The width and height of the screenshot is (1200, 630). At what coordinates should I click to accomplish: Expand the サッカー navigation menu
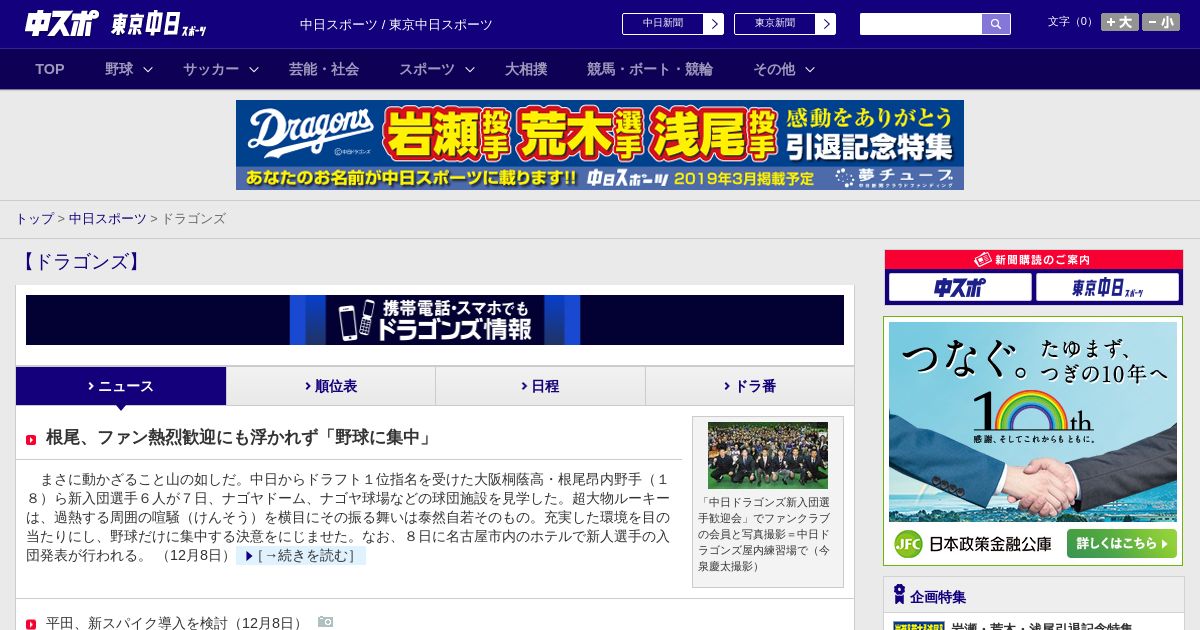(221, 69)
